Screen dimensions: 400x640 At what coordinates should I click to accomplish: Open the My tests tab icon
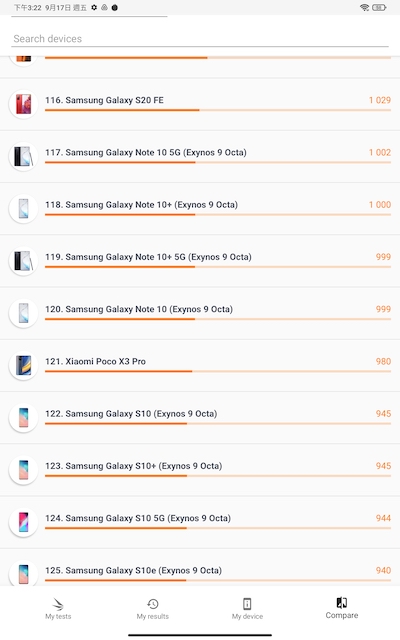[58, 604]
